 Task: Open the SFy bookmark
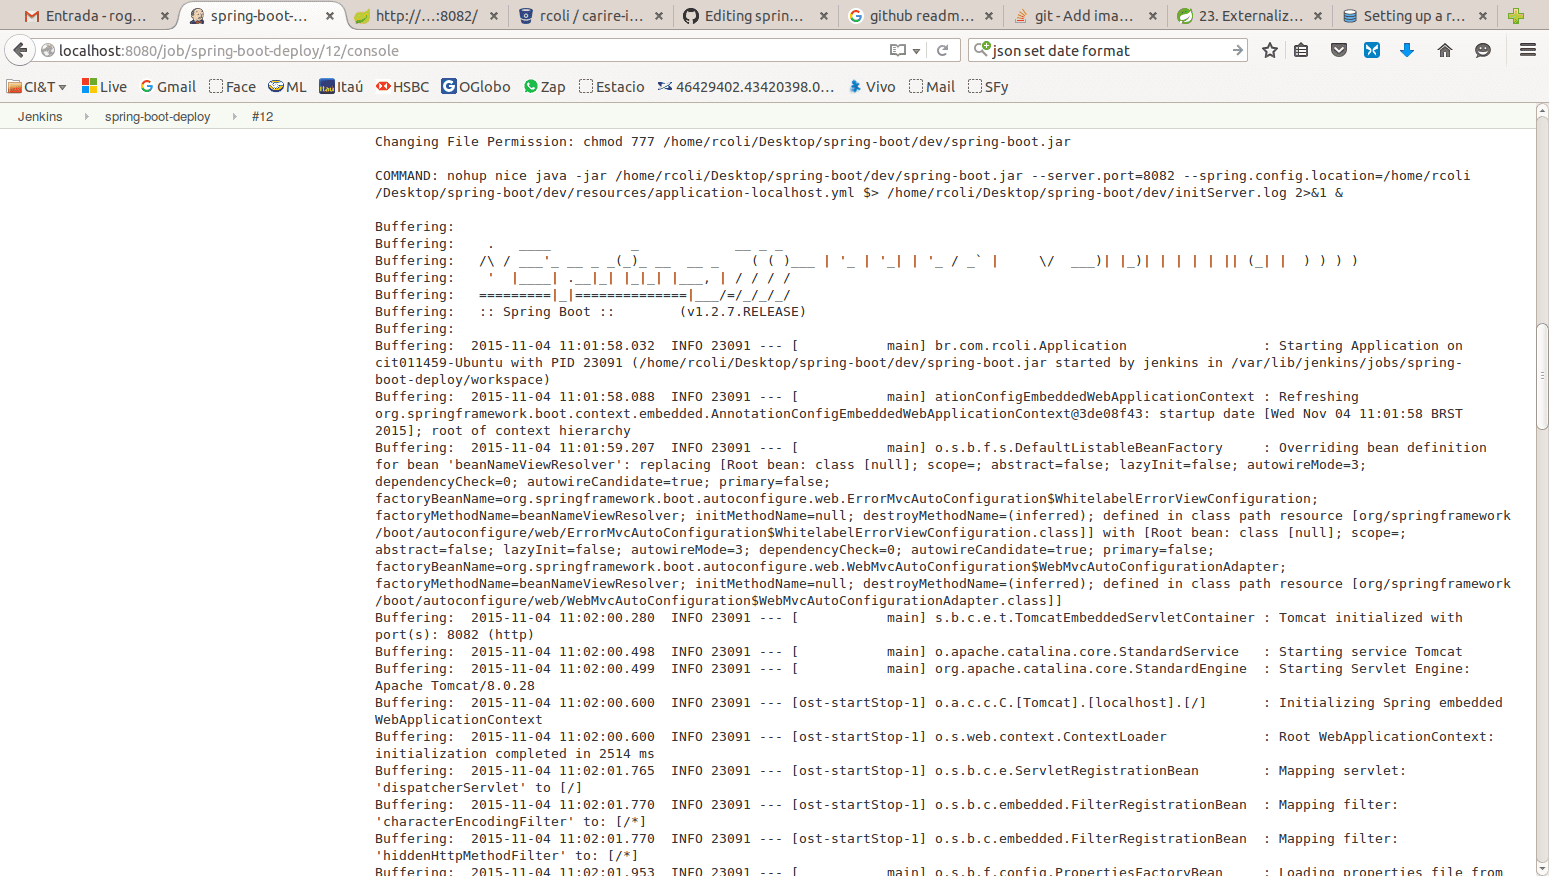(x=988, y=87)
